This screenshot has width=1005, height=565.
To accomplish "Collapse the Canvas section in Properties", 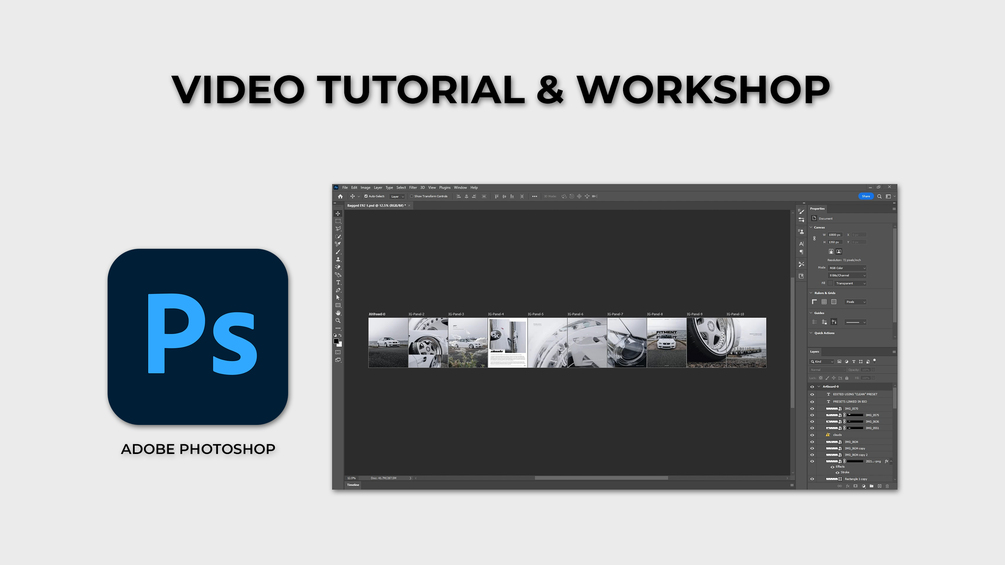I will 811,227.
